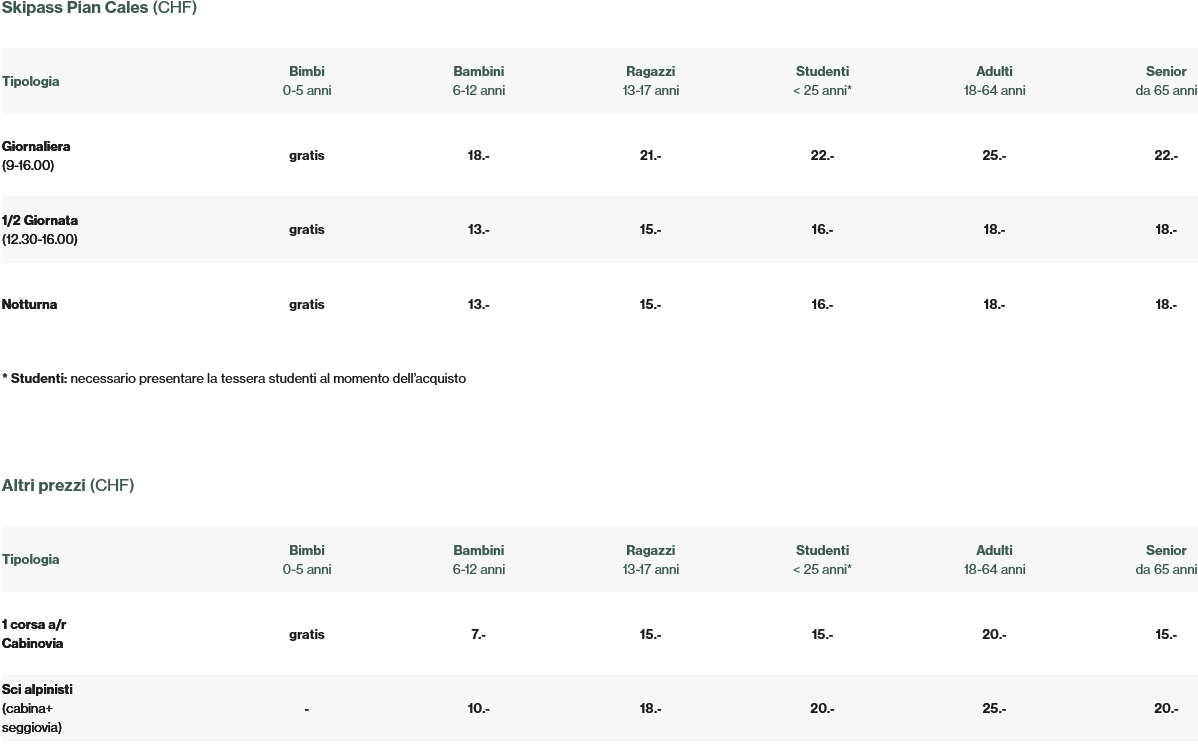1198x744 pixels.
Task: Click the Notturna price for Senior
Action: pyautogui.click(x=1166, y=305)
